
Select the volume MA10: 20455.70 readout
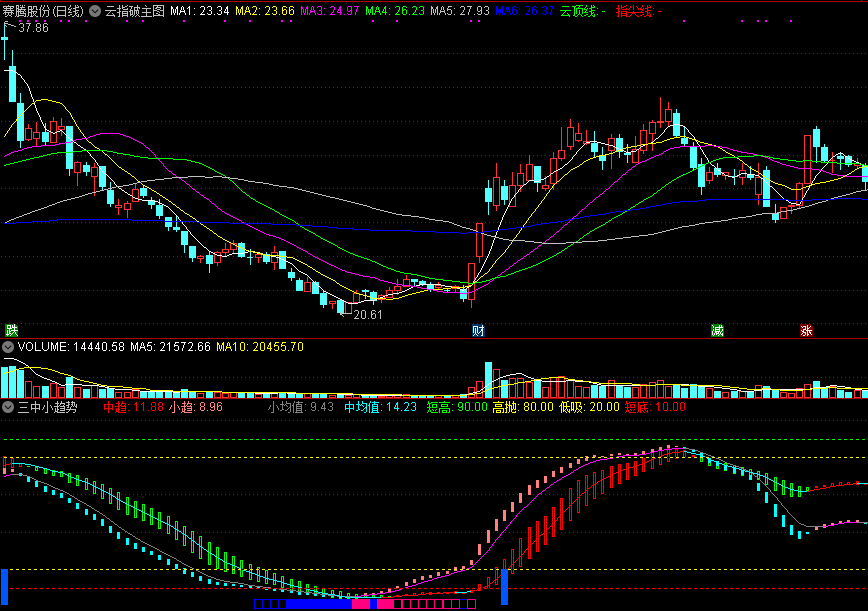(260, 347)
